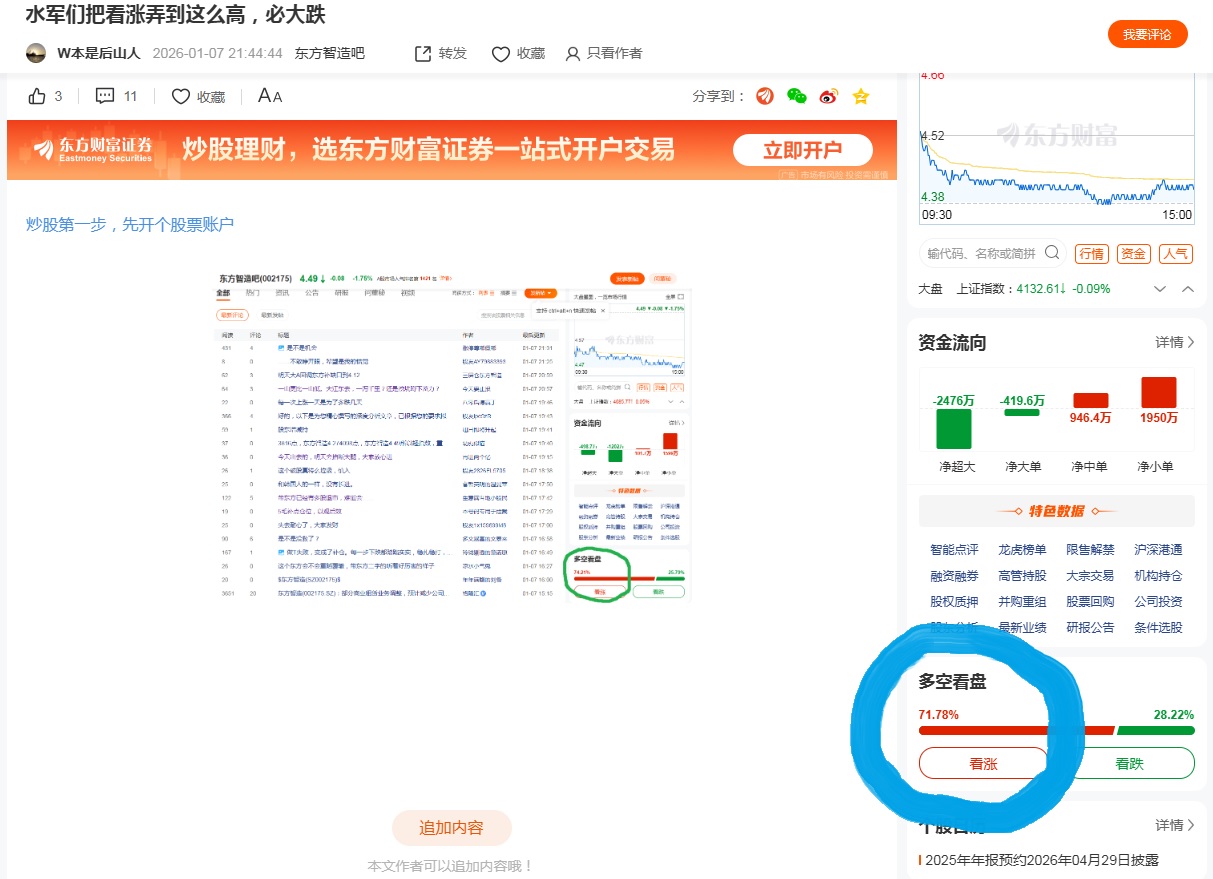
Task: Open 沪深港通 link
Action: point(1158,550)
